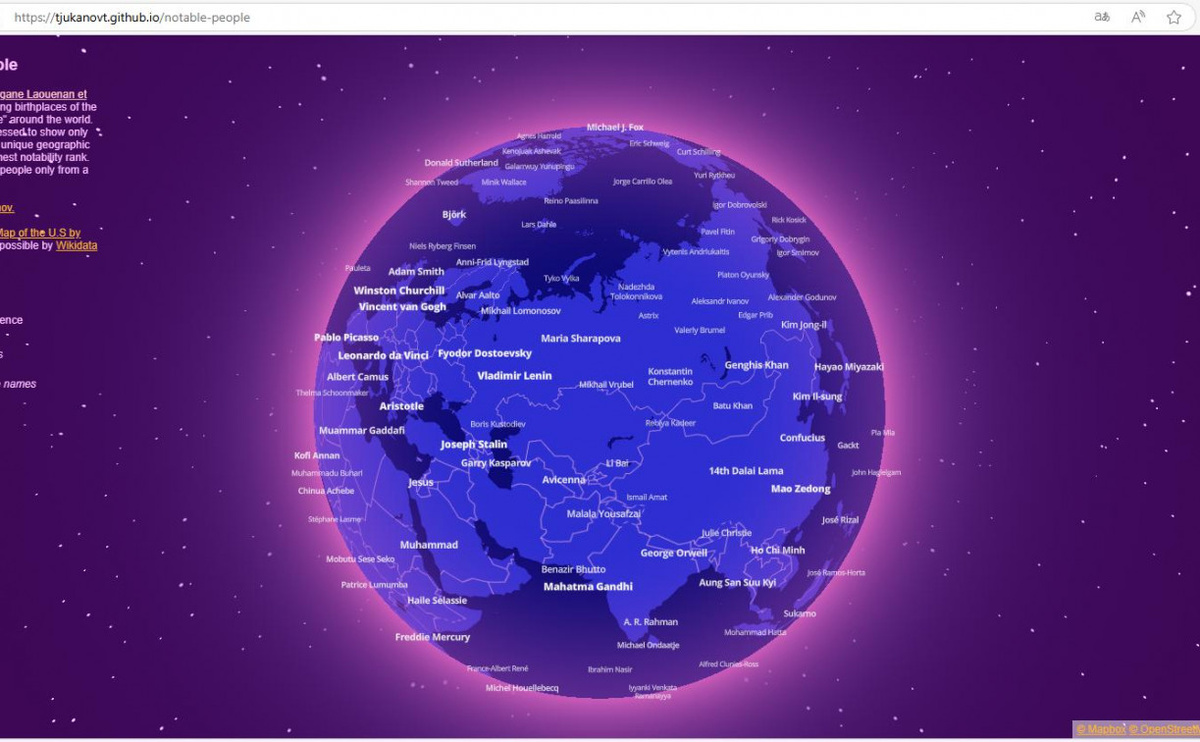The width and height of the screenshot is (1200, 742).
Task: Click the Vladimir Lenin label
Action: 514,376
